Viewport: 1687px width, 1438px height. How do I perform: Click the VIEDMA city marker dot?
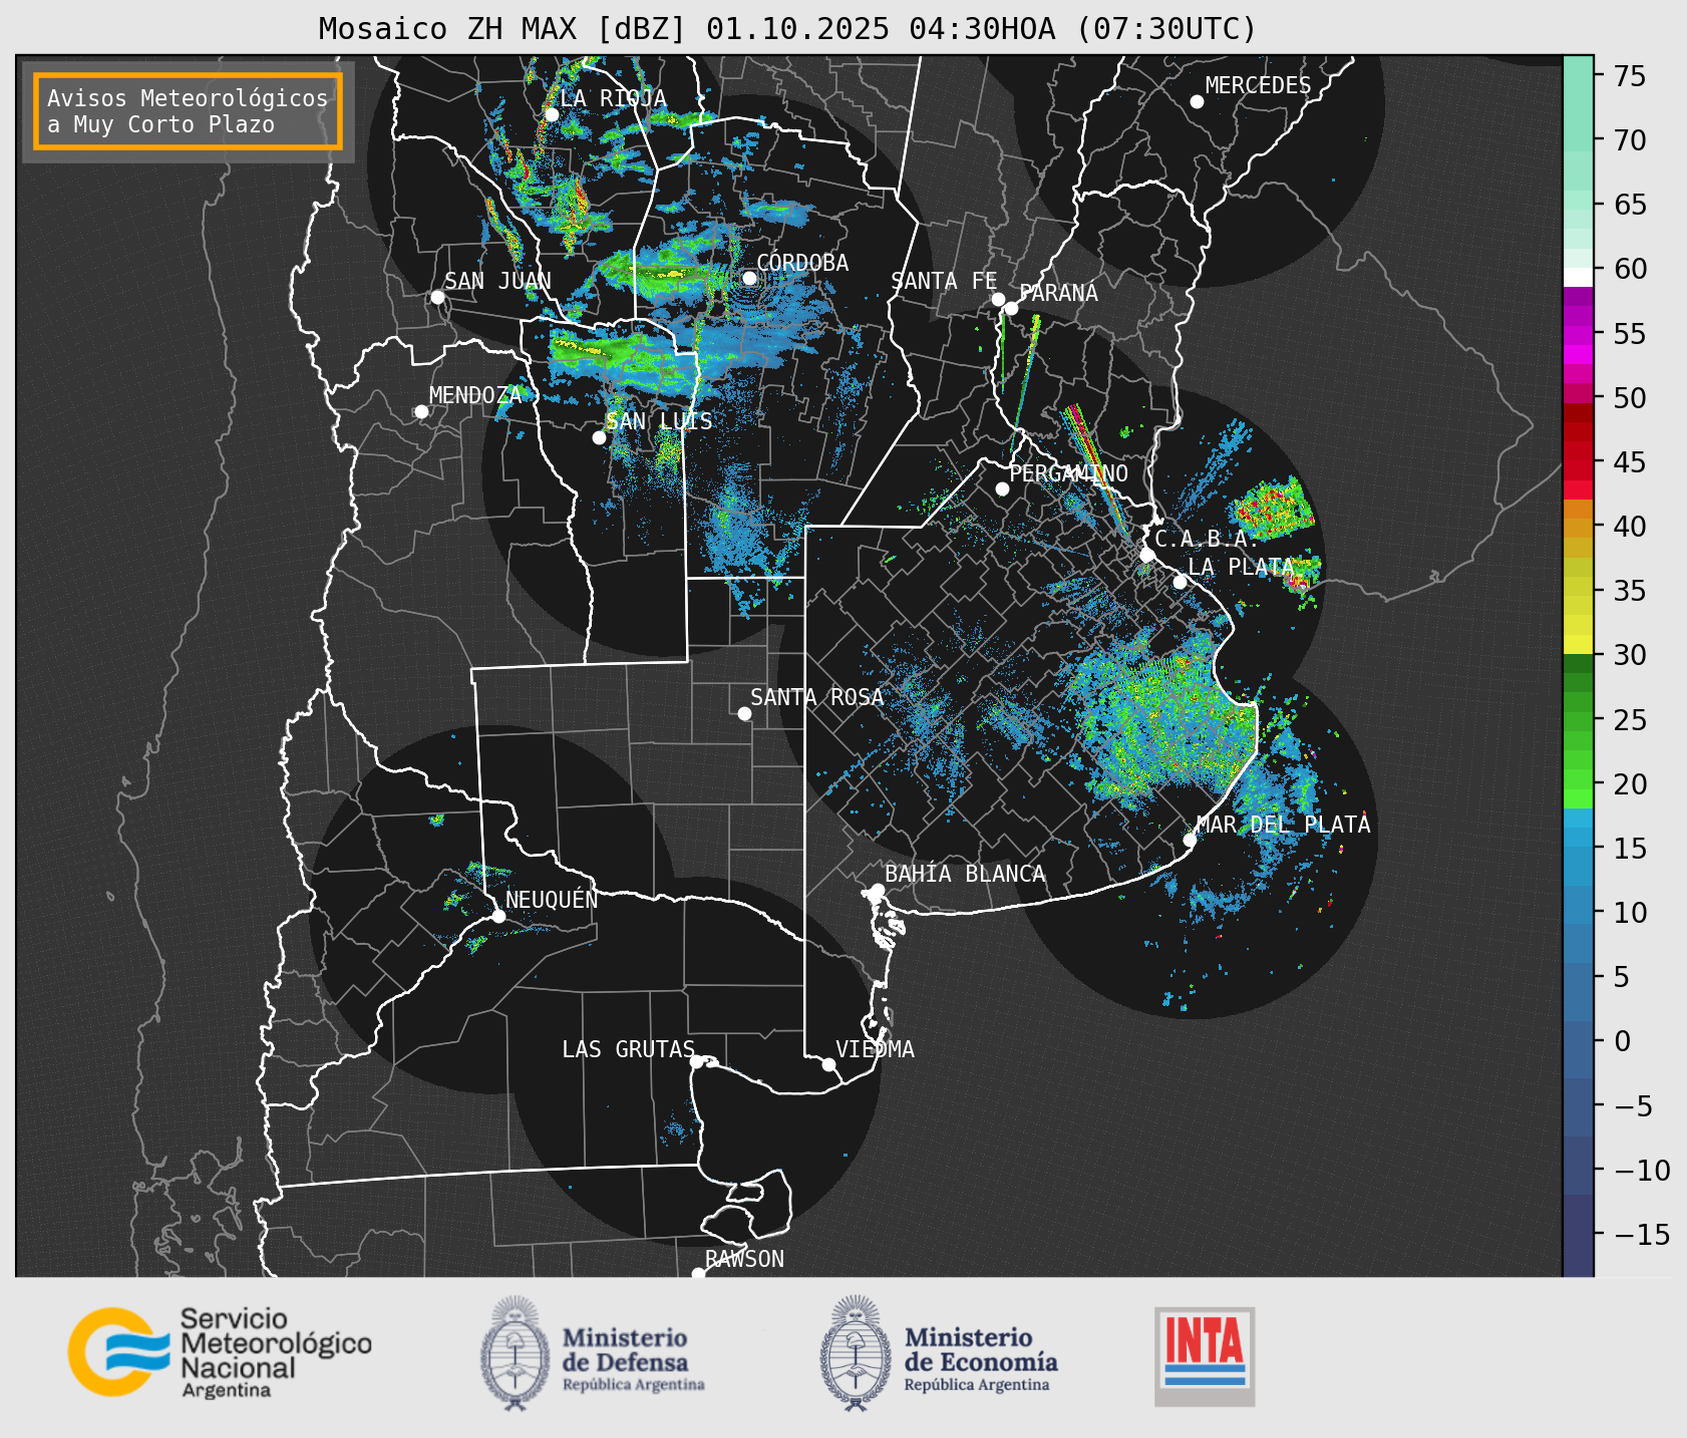(x=829, y=1064)
